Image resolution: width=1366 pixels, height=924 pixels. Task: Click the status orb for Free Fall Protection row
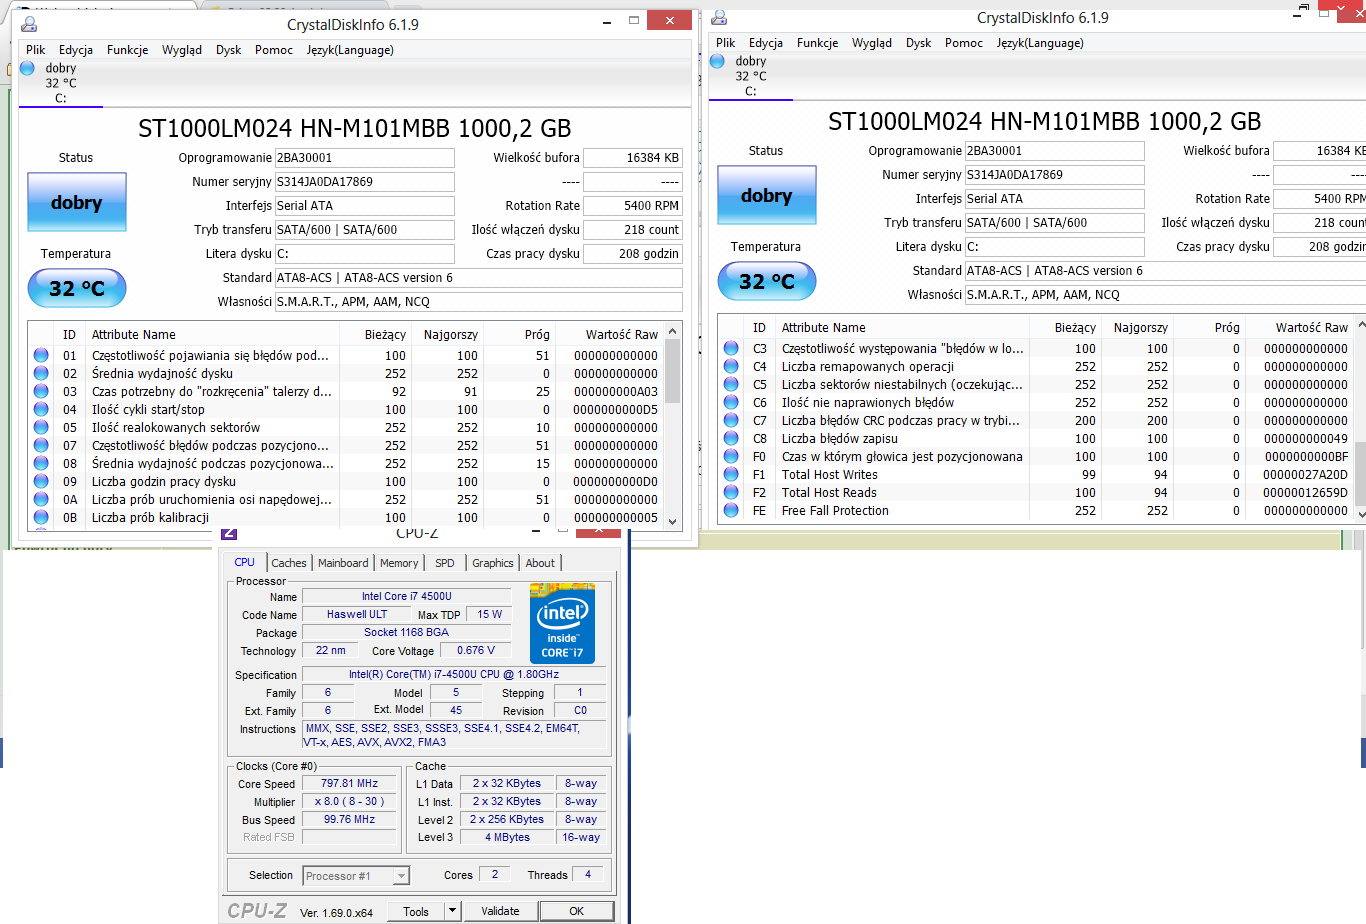(731, 510)
